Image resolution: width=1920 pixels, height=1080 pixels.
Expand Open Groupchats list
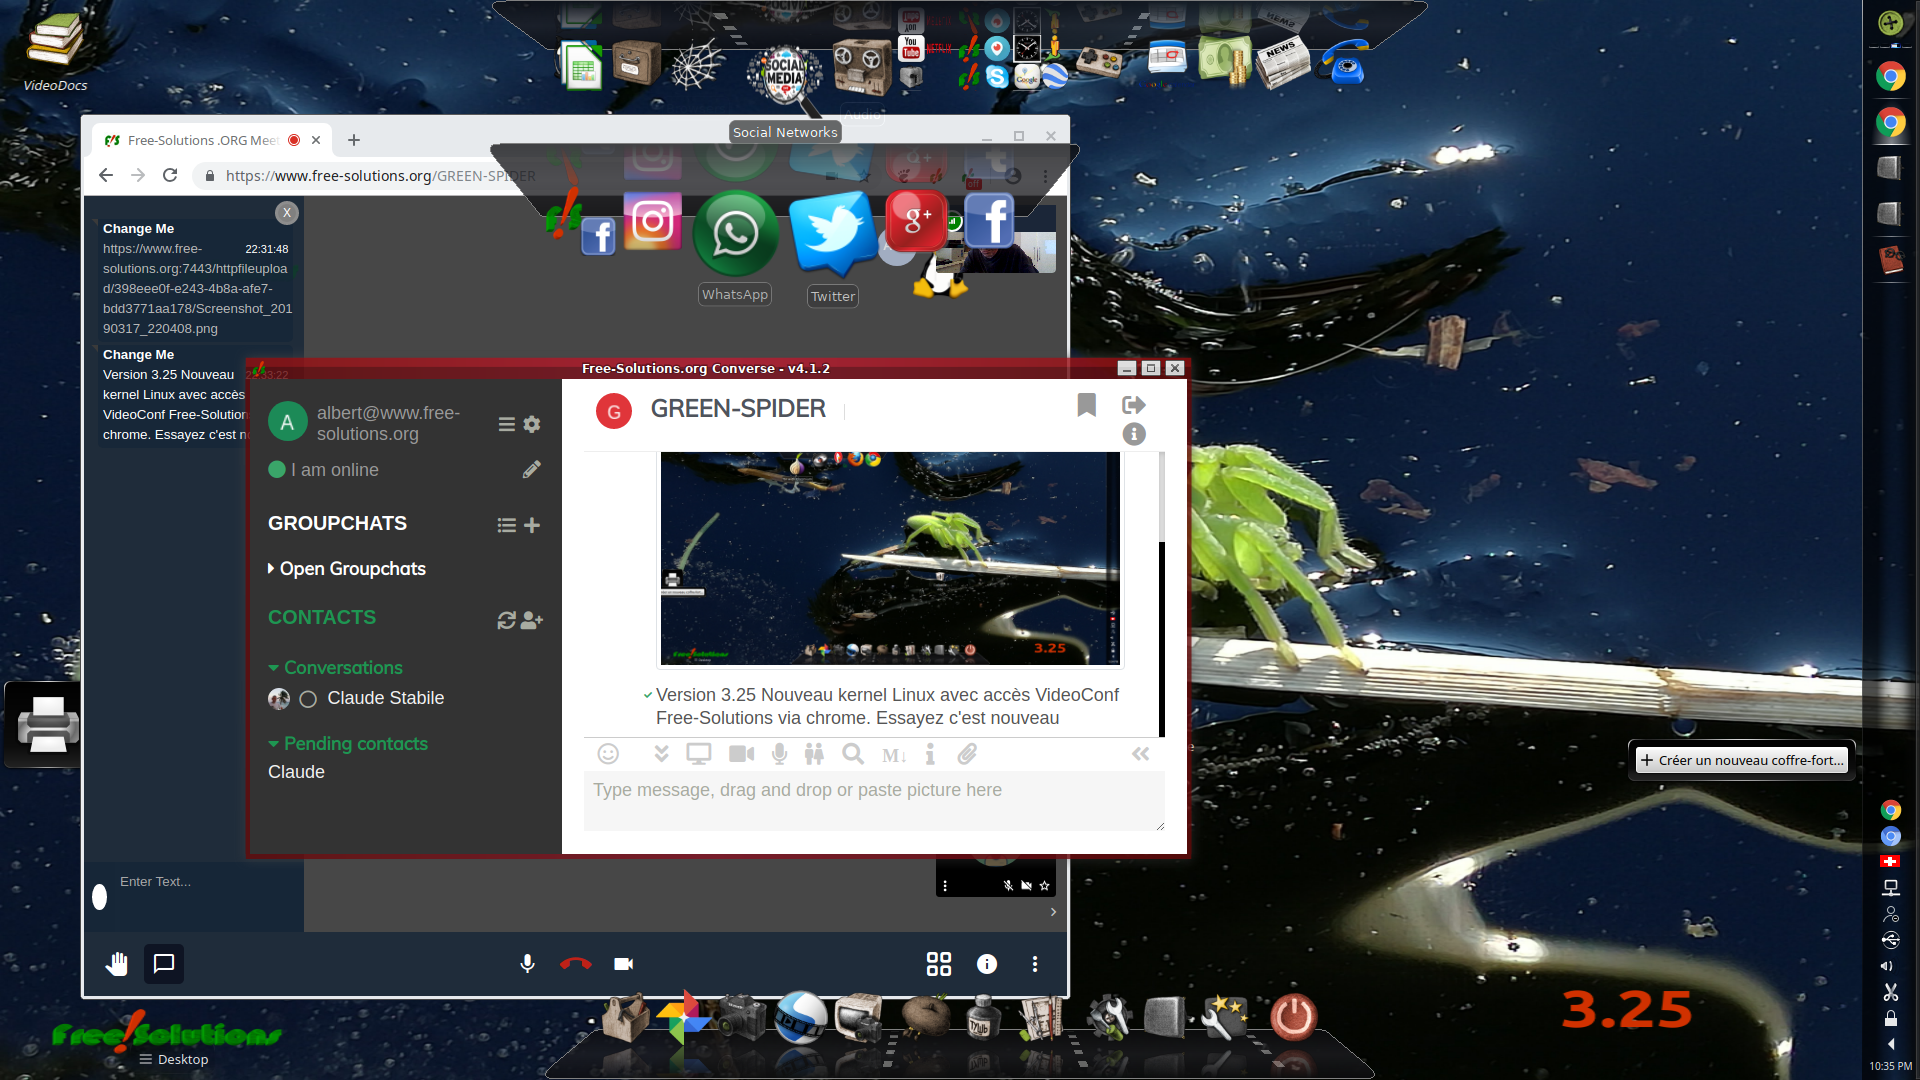pos(347,569)
